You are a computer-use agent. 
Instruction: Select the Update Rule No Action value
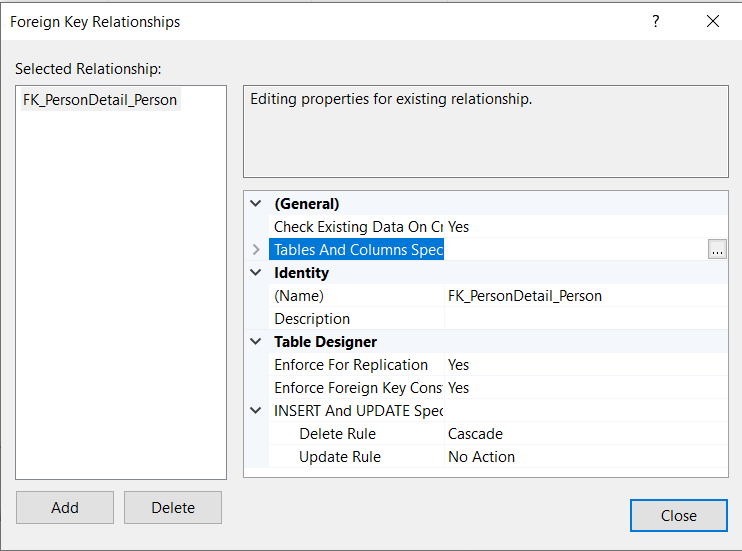click(x=585, y=457)
